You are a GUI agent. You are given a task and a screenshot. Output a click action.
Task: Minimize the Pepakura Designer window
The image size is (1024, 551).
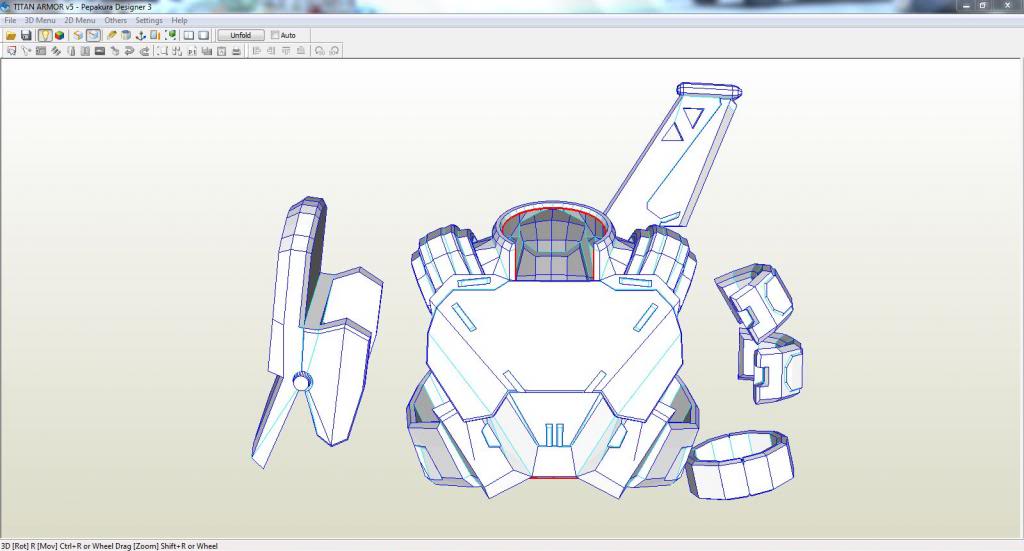click(x=967, y=6)
